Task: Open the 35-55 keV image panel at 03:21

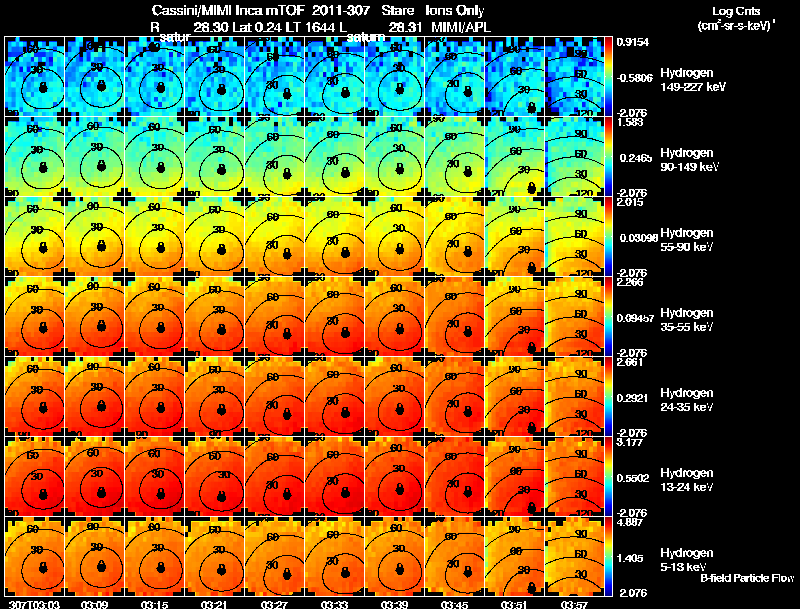Action: (215, 317)
